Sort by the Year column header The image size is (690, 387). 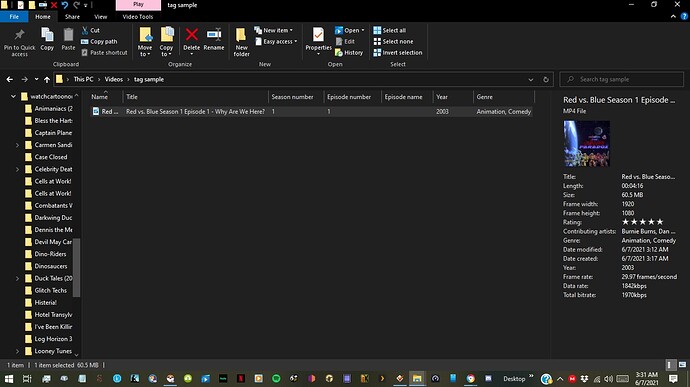pyautogui.click(x=453, y=97)
